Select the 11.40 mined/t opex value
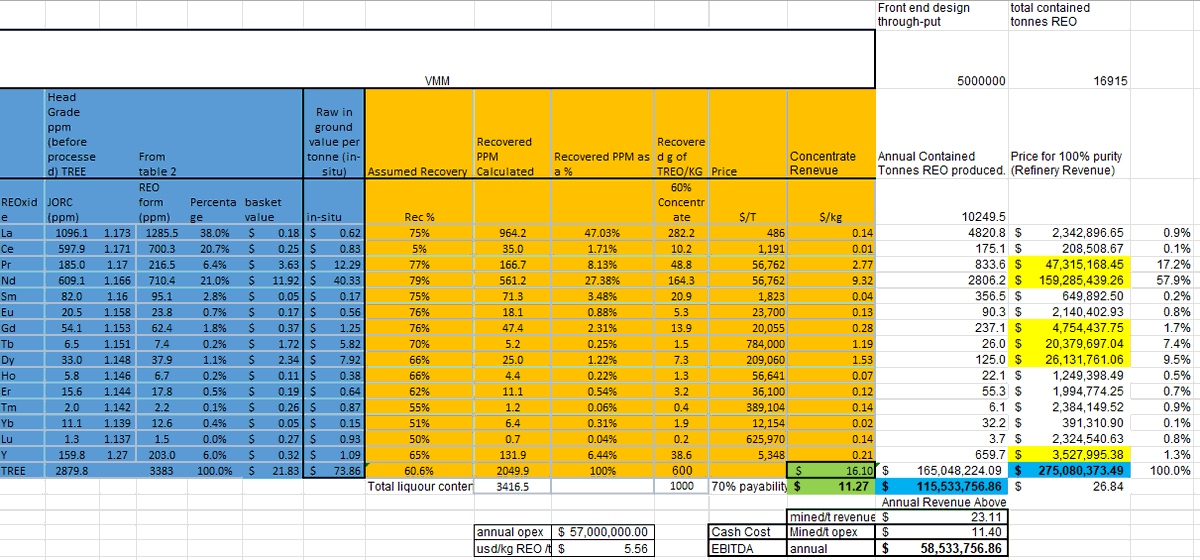 987,531
